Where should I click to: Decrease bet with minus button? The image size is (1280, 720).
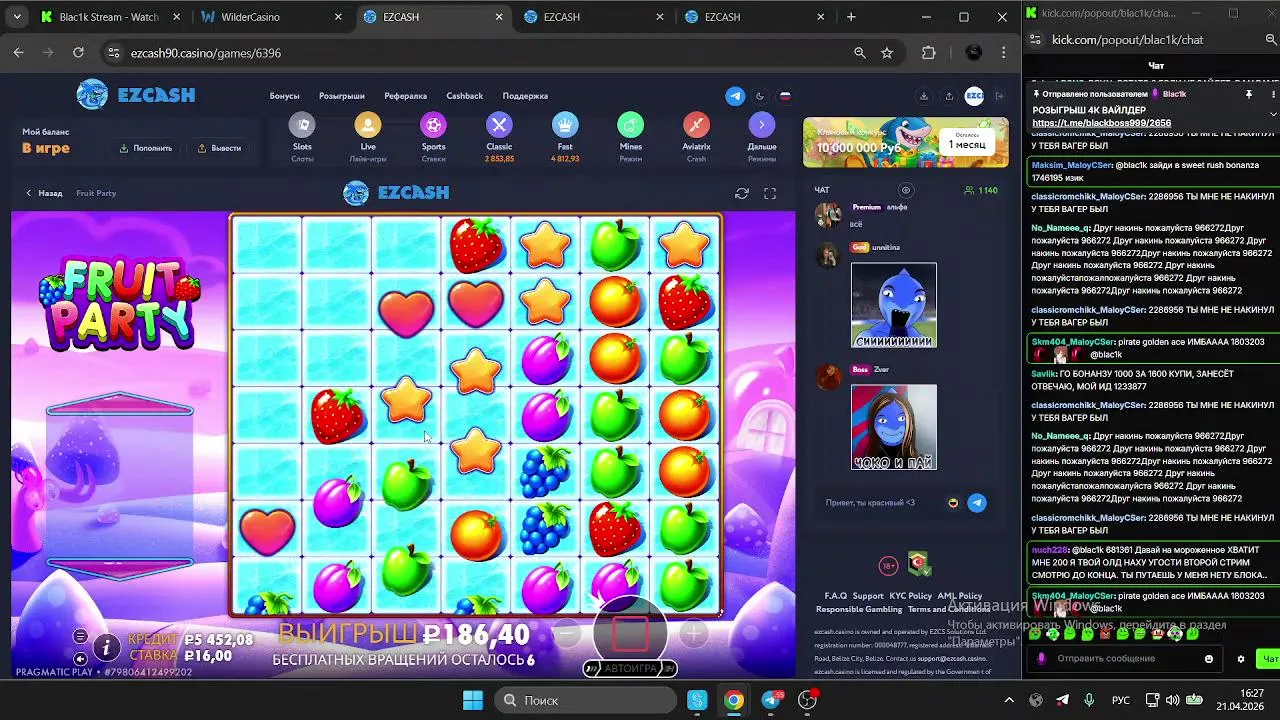(x=567, y=633)
